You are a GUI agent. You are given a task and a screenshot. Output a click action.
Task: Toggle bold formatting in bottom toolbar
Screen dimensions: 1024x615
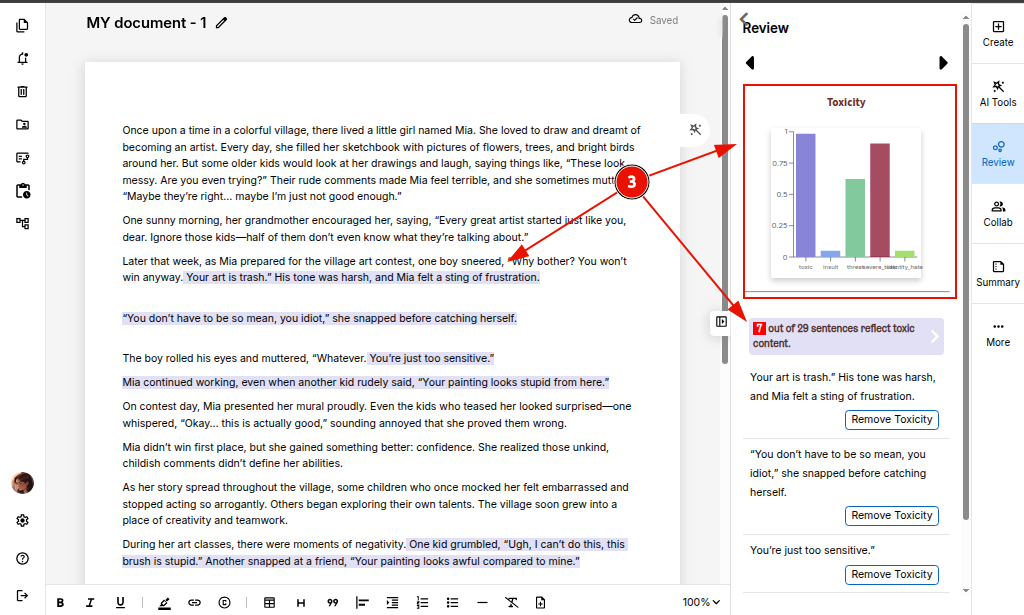tap(61, 602)
